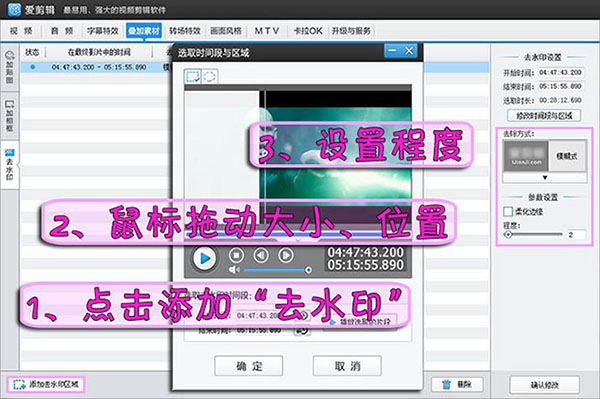Close the 选取时间段与区域 dialog
The image size is (600, 399).
coord(409,50)
